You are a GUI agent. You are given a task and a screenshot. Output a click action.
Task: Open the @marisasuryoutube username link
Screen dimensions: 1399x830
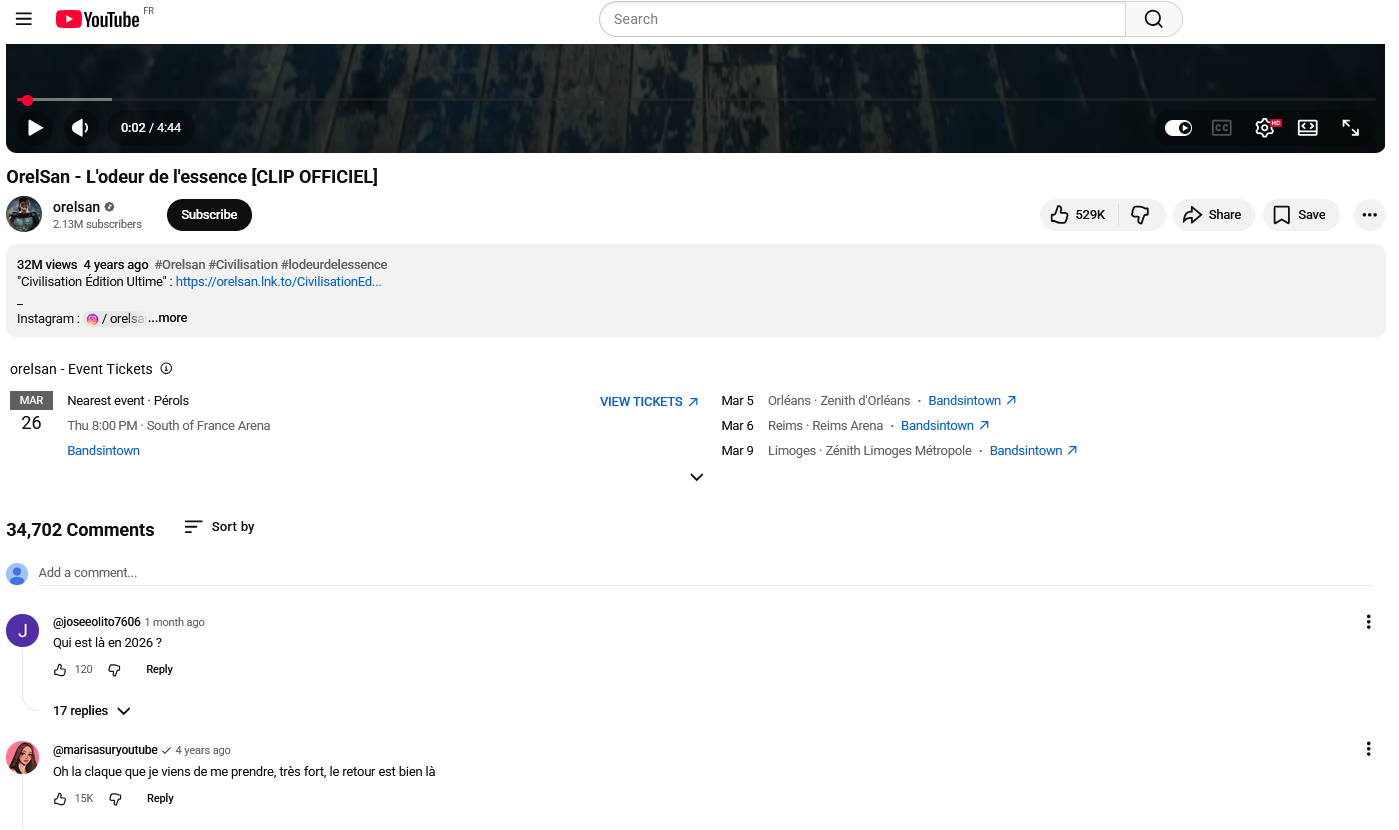(x=105, y=750)
